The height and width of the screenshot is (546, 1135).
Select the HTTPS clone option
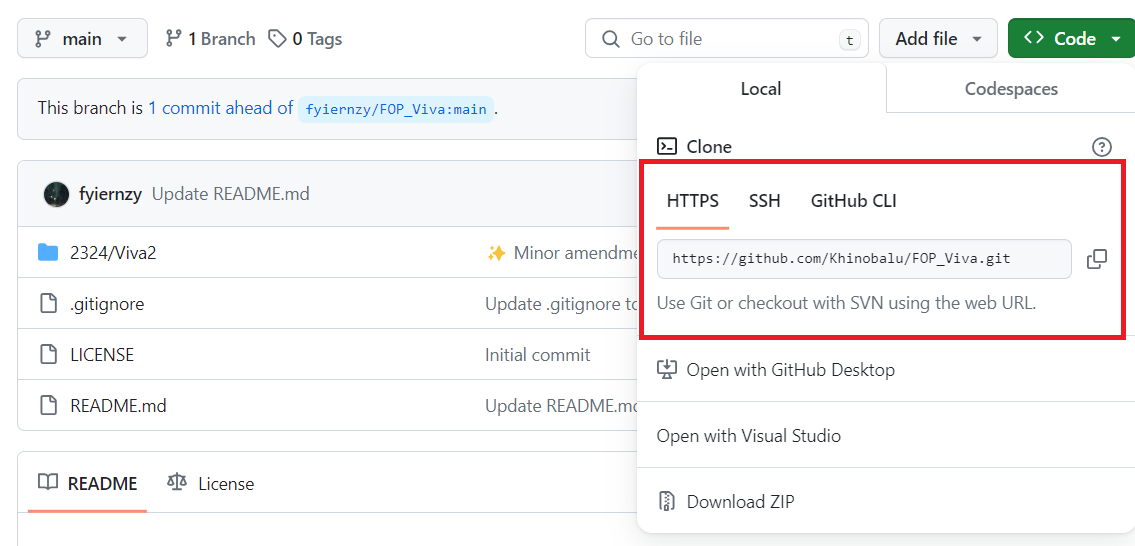coord(693,201)
